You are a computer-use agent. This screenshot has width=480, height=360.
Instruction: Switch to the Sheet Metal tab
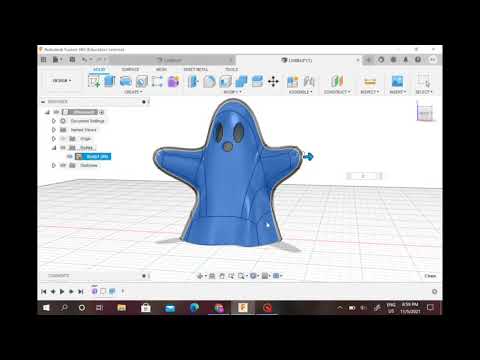tap(196, 69)
